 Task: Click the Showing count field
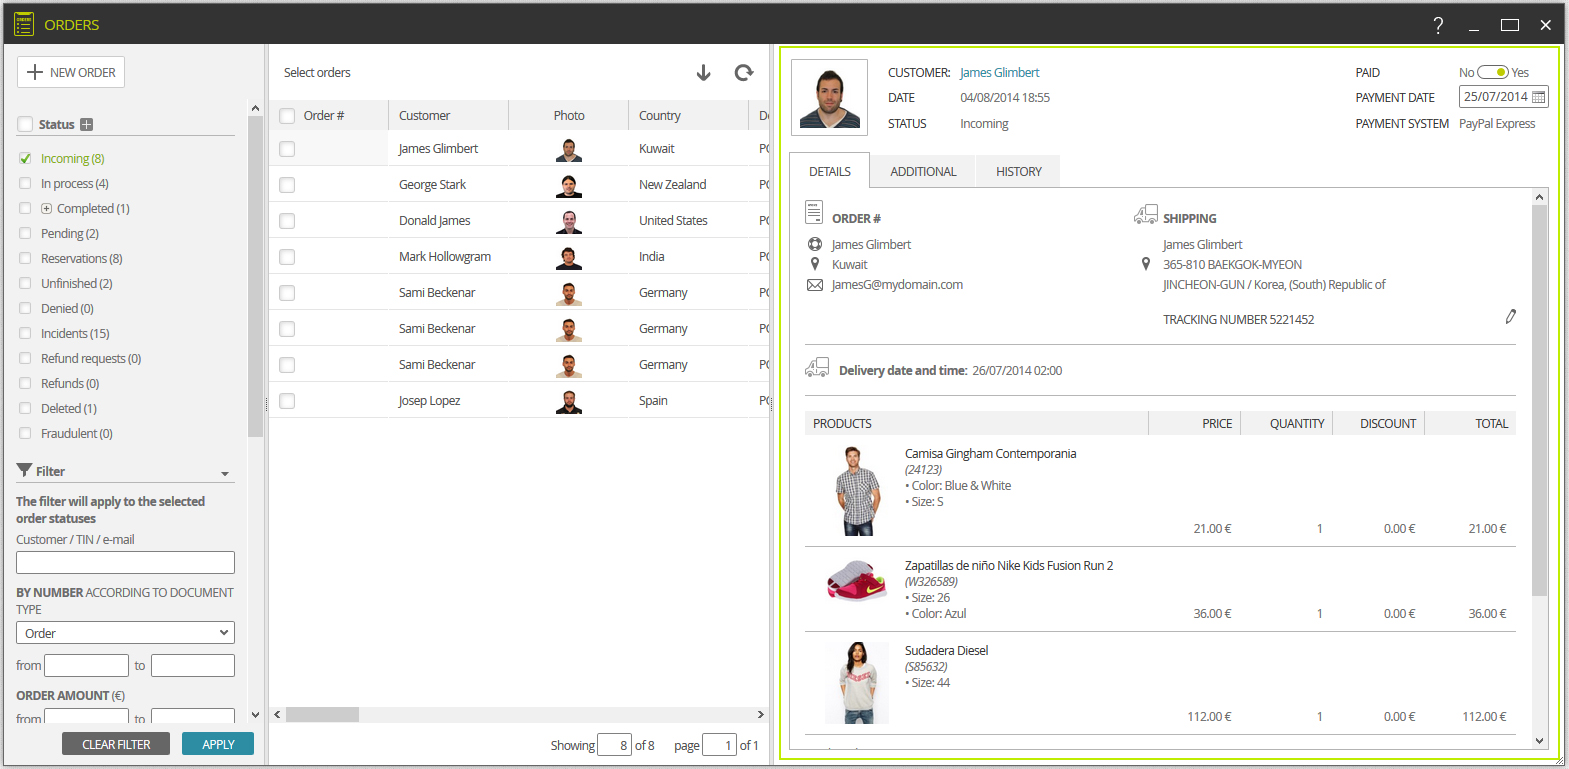614,745
